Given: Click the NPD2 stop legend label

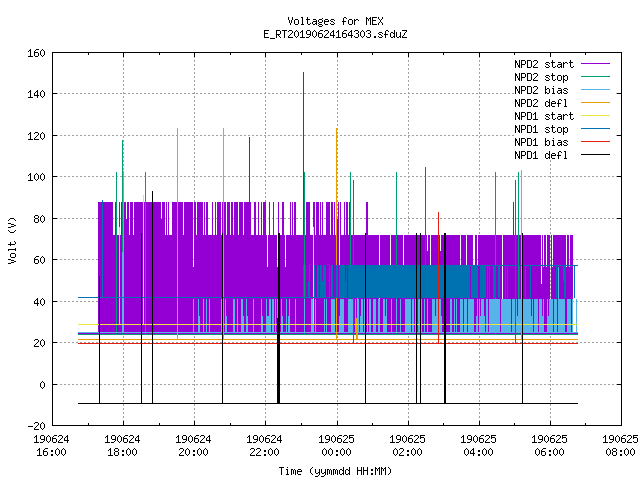Looking at the screenshot, I should [541, 77].
